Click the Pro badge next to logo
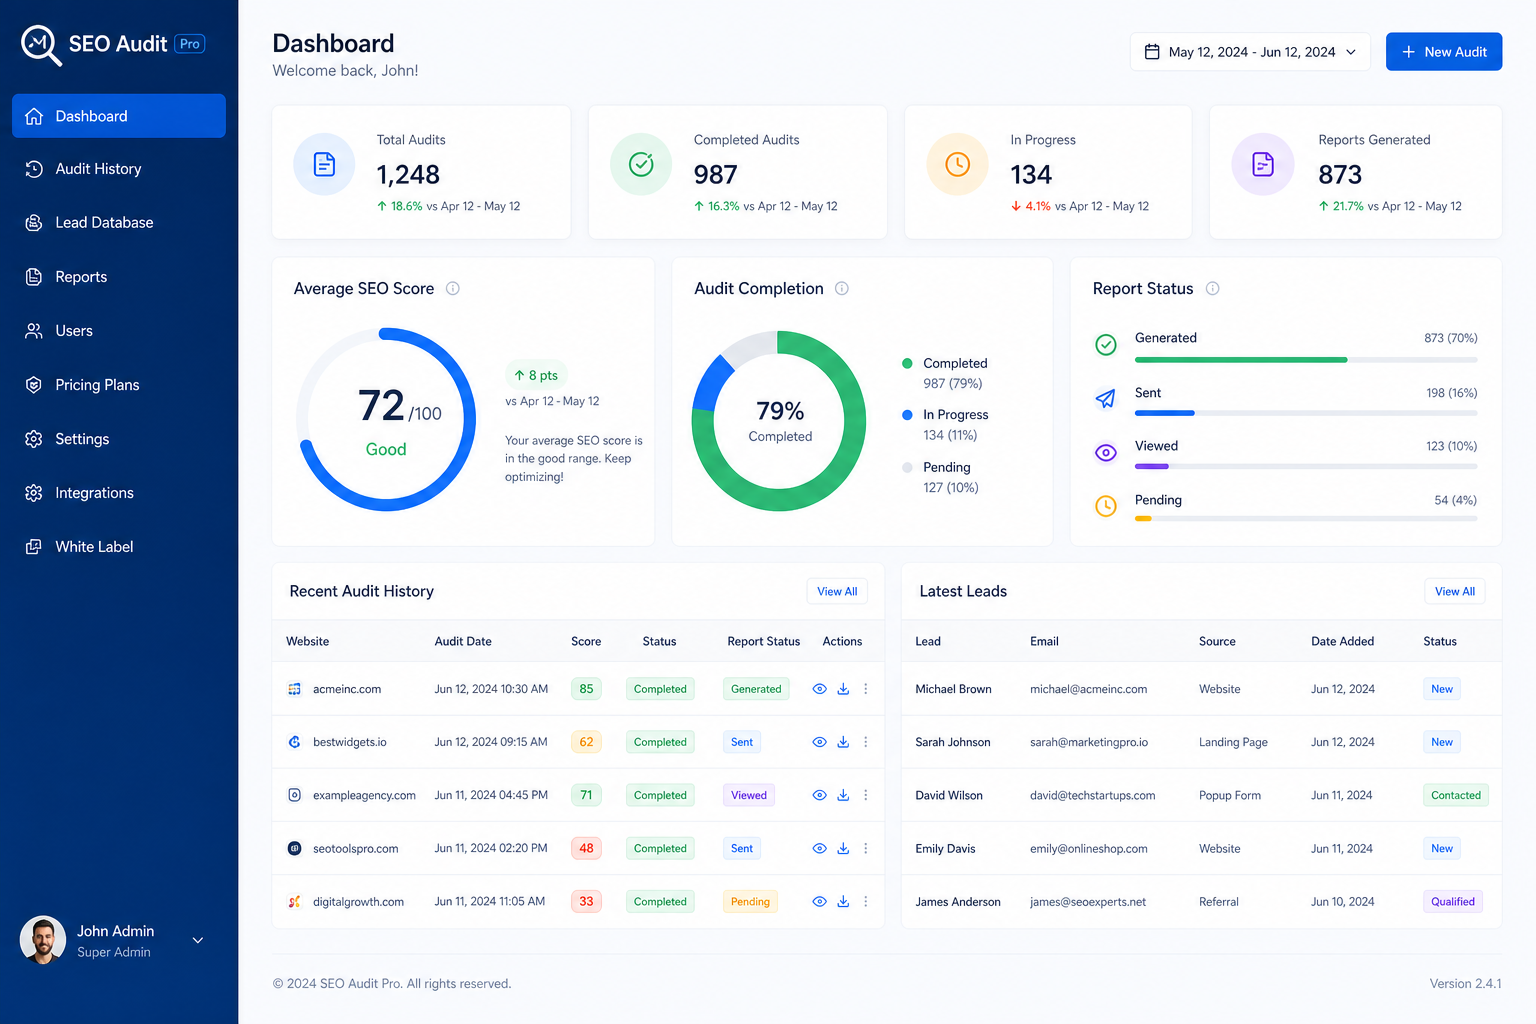 coord(190,44)
